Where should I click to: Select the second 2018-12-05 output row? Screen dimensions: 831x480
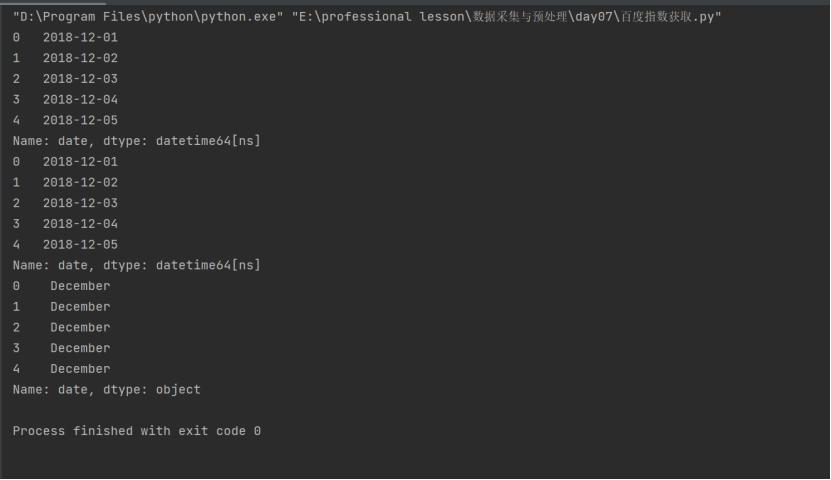pyautogui.click(x=65, y=244)
